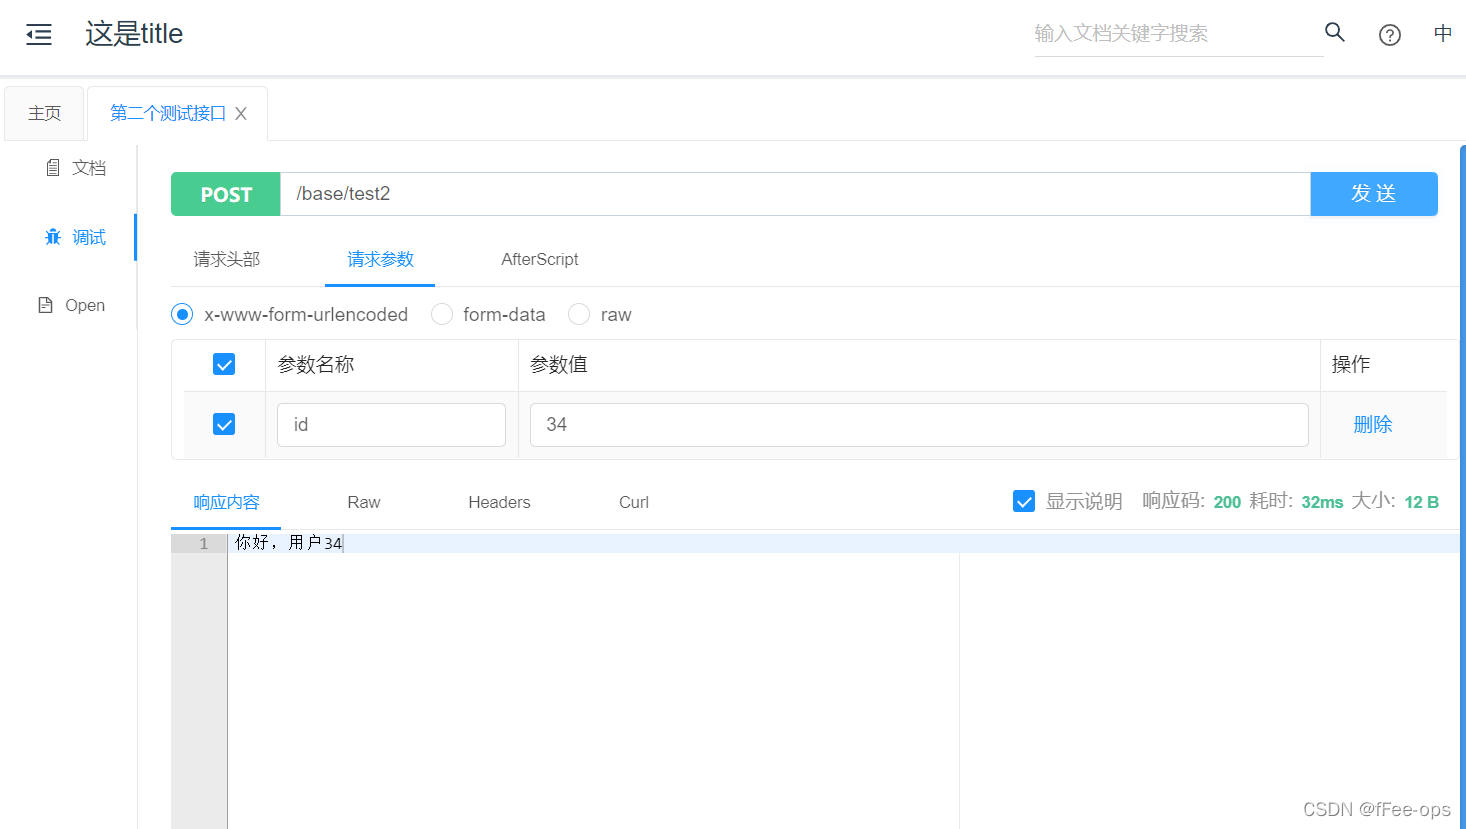Viewport: 1466px width, 829px height.
Task: Close the 第二个测试接口 tab
Action: [x=241, y=114]
